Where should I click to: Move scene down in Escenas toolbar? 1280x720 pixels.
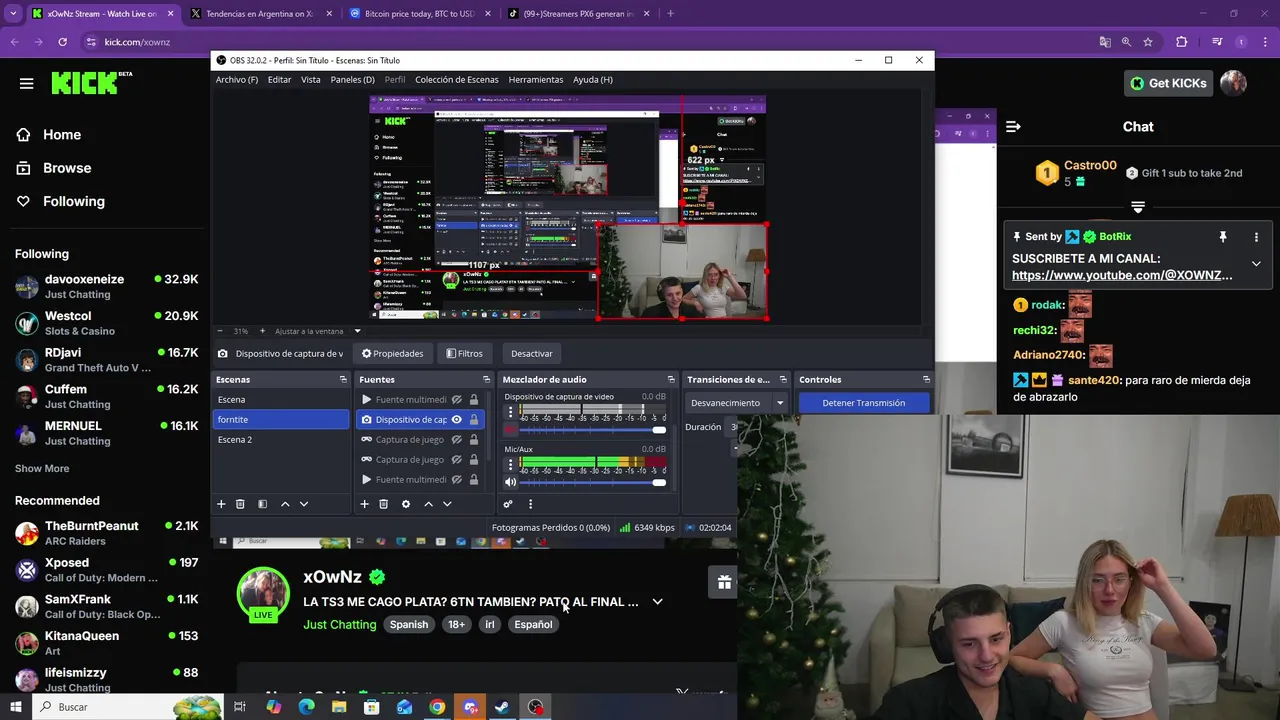click(x=304, y=504)
